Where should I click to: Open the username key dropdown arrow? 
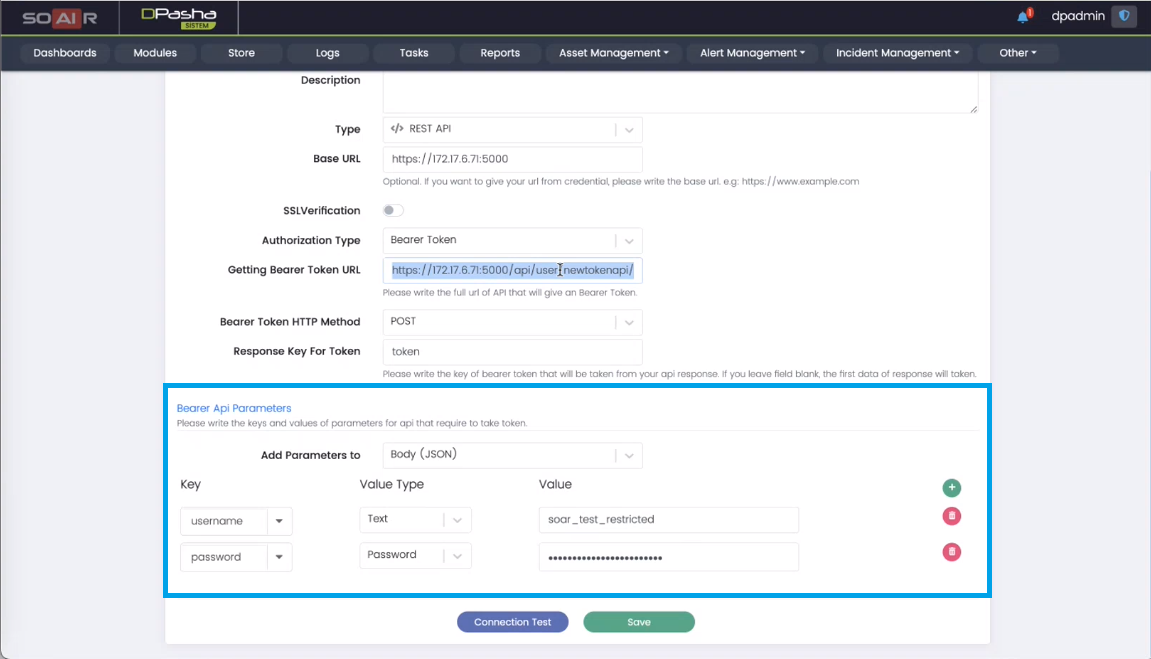(x=279, y=521)
